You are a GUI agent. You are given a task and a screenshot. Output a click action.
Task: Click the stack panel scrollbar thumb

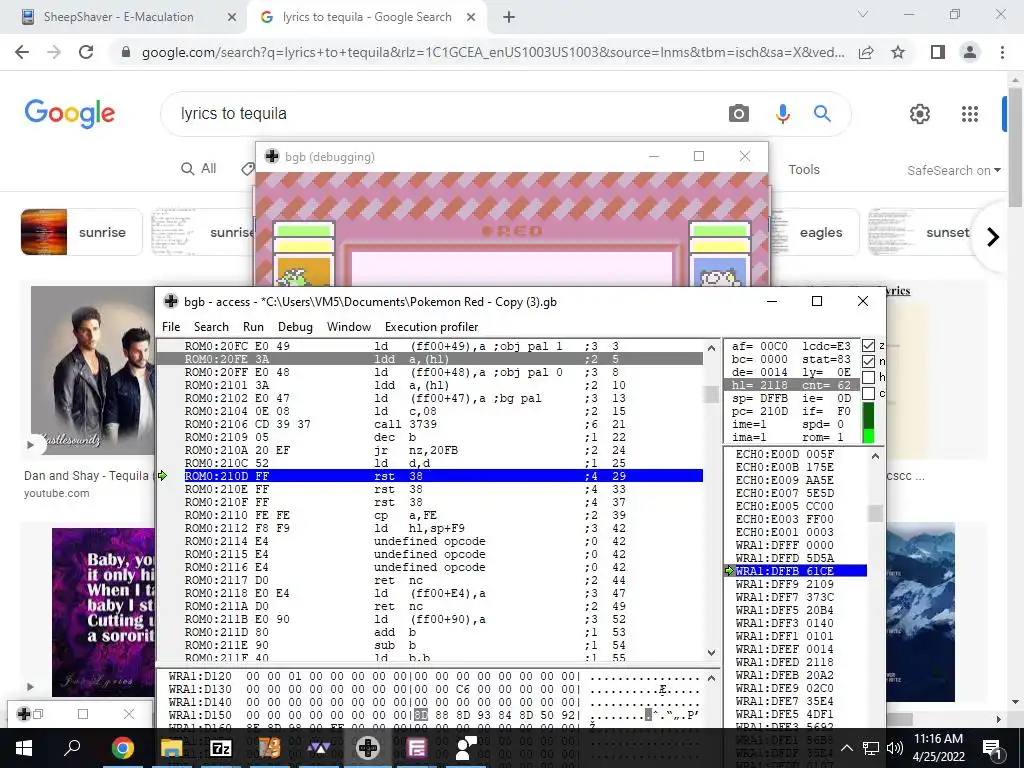[876, 513]
